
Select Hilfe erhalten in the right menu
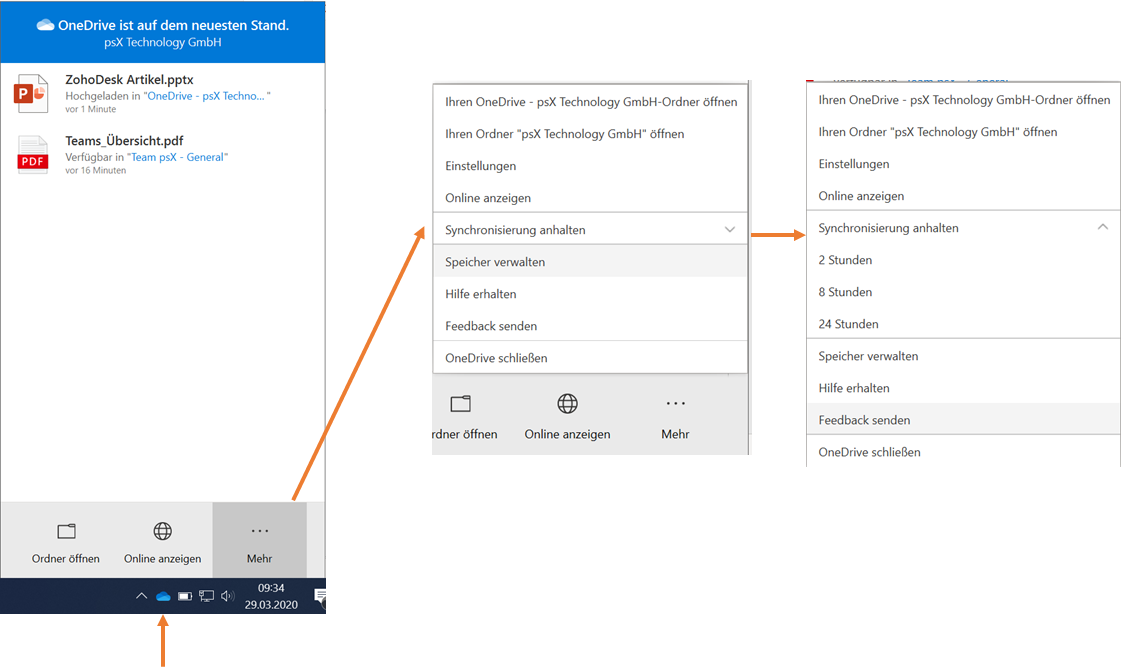(x=964, y=388)
